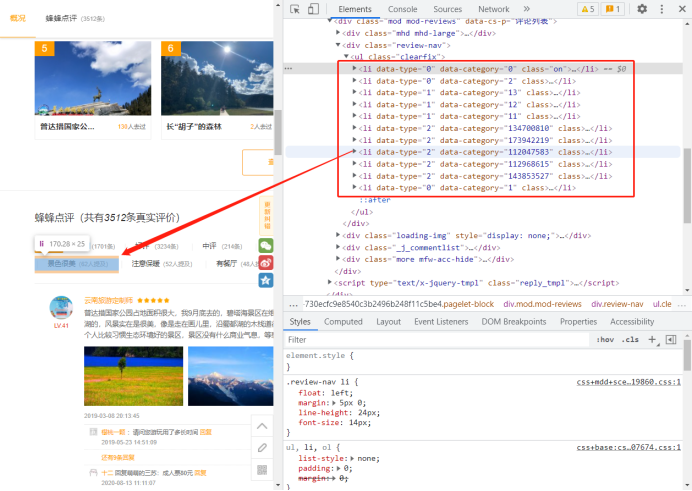Click breadcrumb div.review-nav
This screenshot has width=692, height=491.
(x=617, y=304)
